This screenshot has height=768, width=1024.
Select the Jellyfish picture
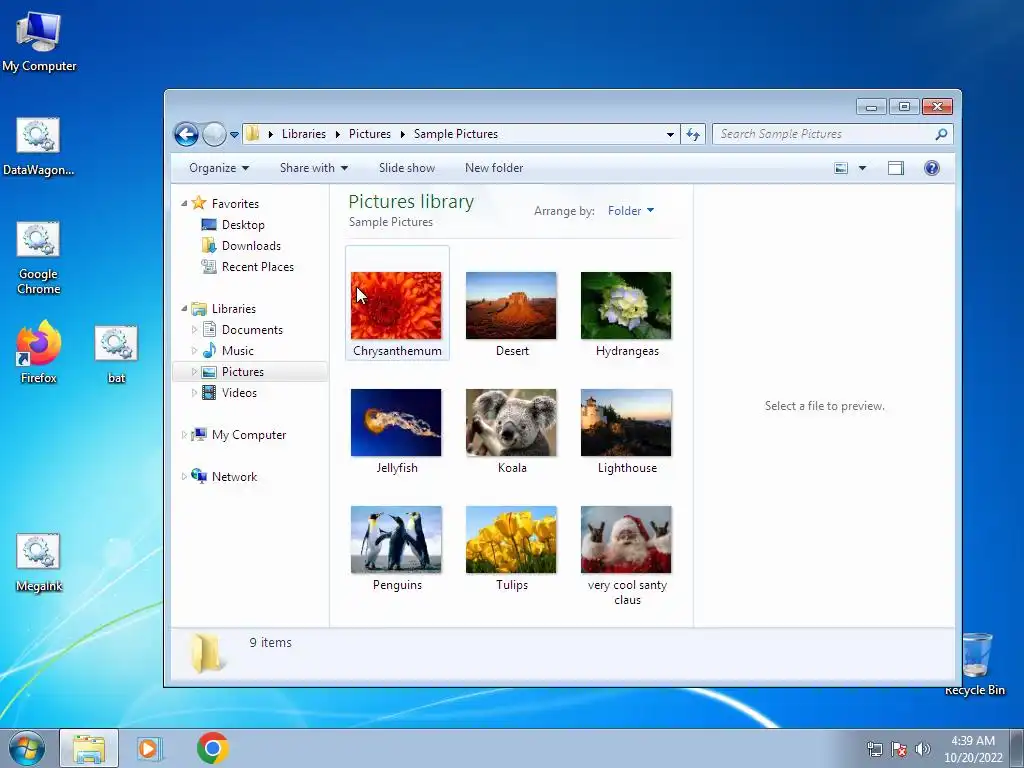396,423
